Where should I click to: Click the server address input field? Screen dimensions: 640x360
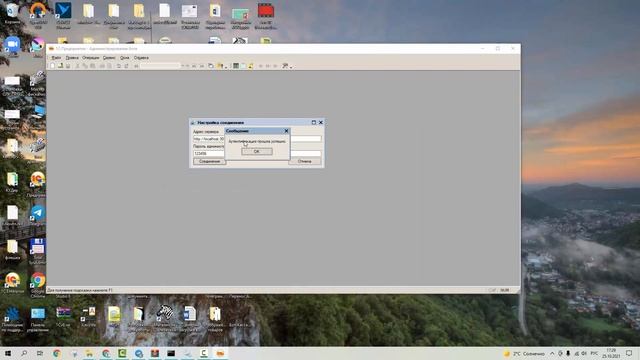point(257,139)
